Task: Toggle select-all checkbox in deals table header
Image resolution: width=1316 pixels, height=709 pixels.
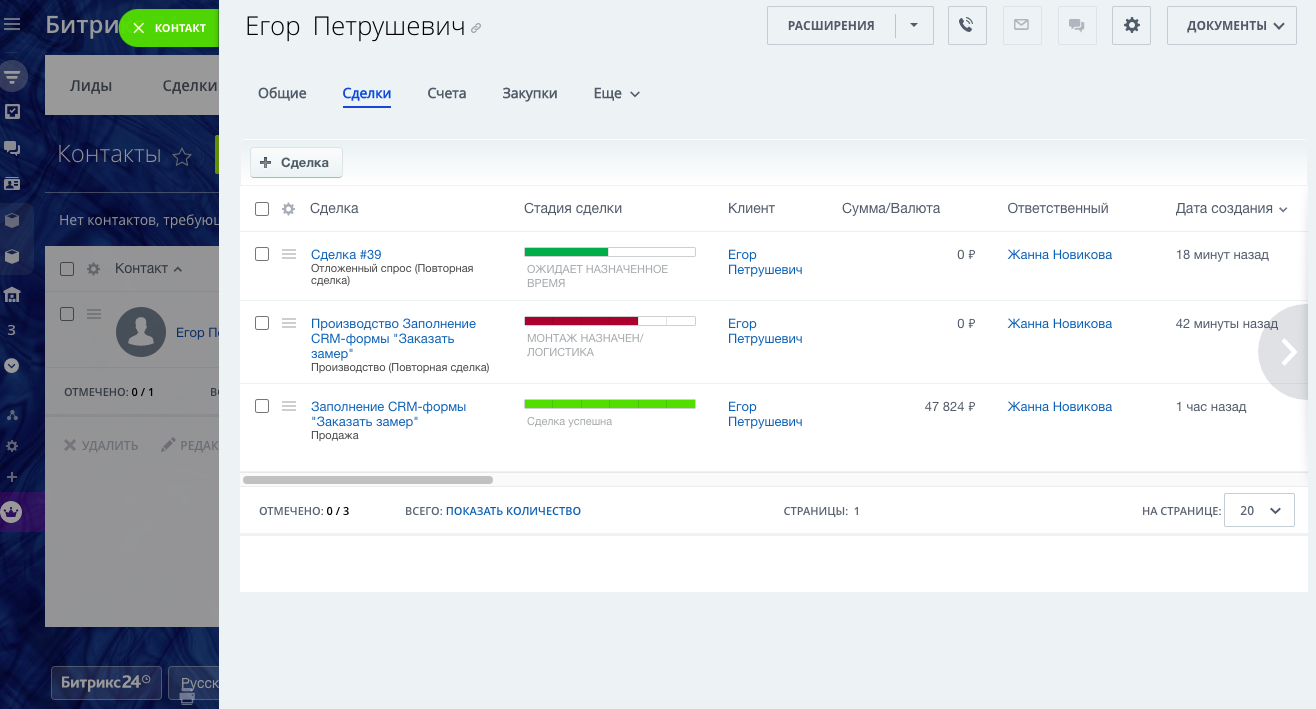Action: click(262, 209)
